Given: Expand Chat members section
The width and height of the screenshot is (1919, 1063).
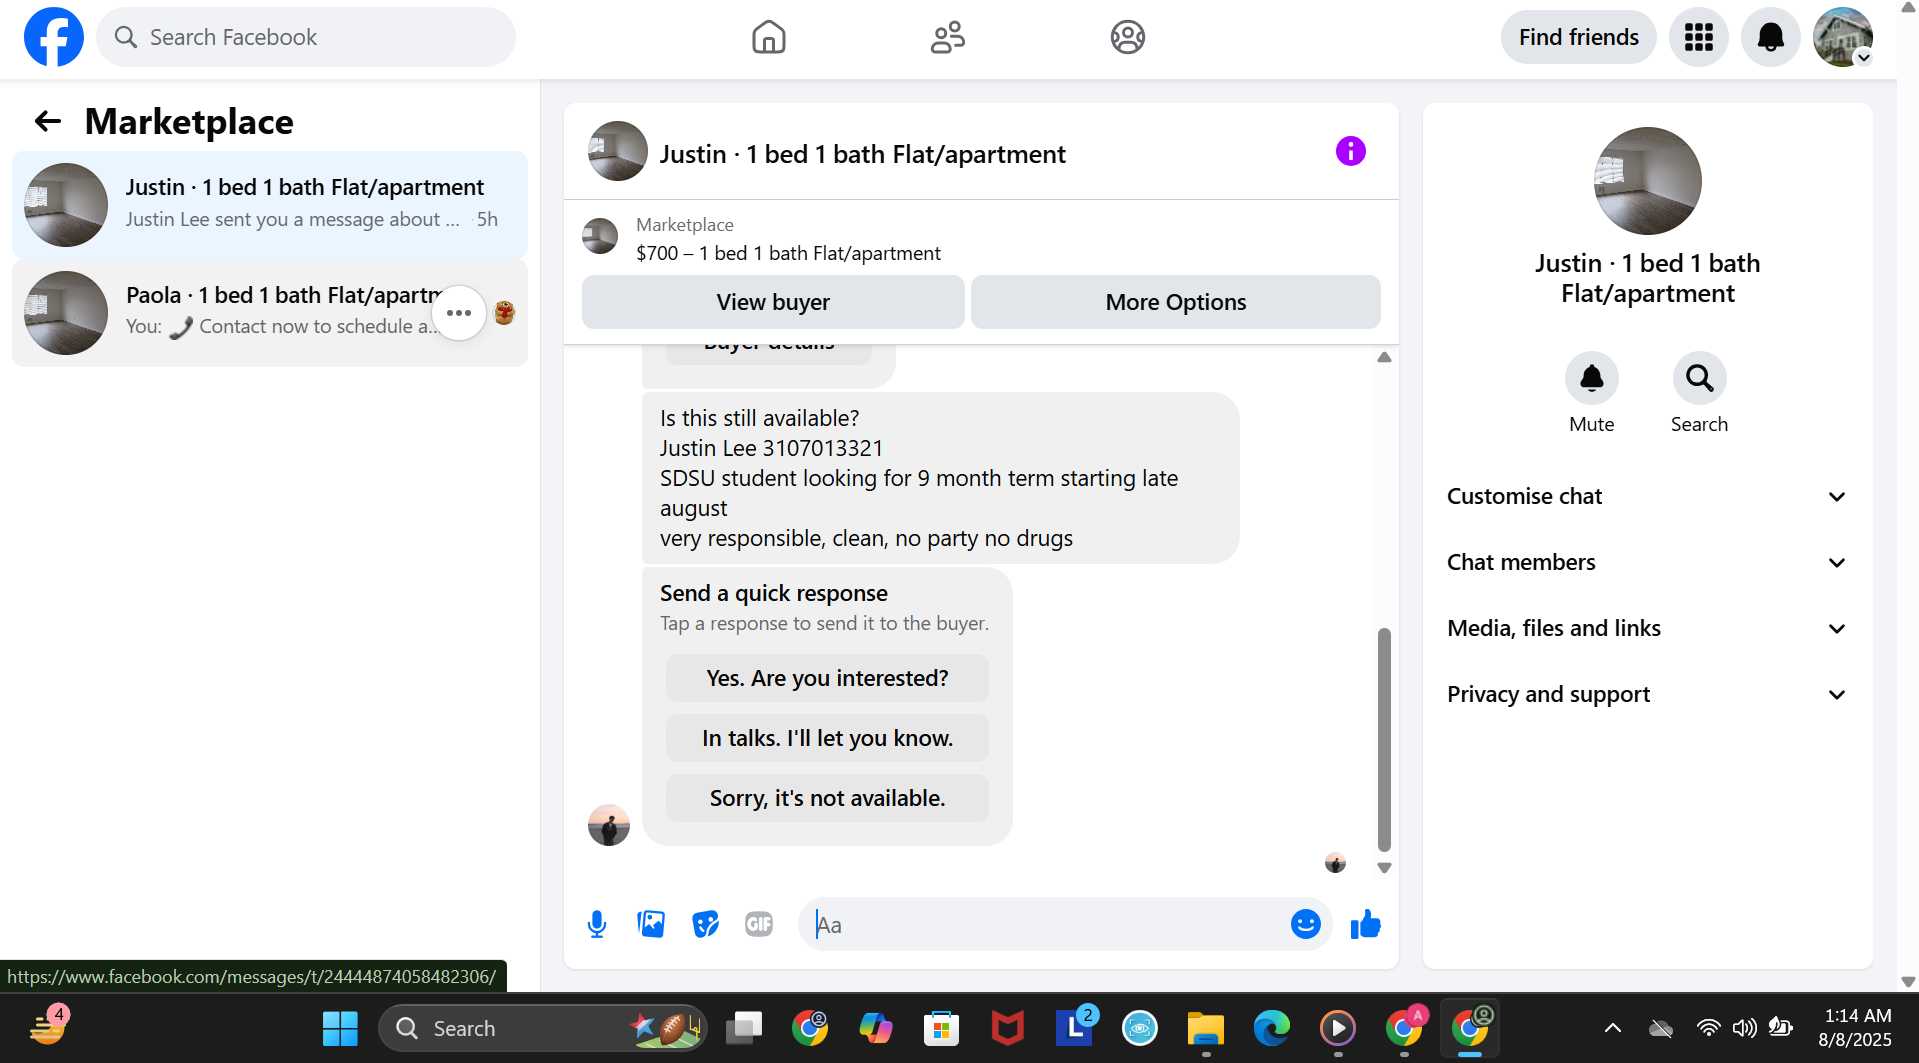Looking at the screenshot, I should click(x=1647, y=562).
